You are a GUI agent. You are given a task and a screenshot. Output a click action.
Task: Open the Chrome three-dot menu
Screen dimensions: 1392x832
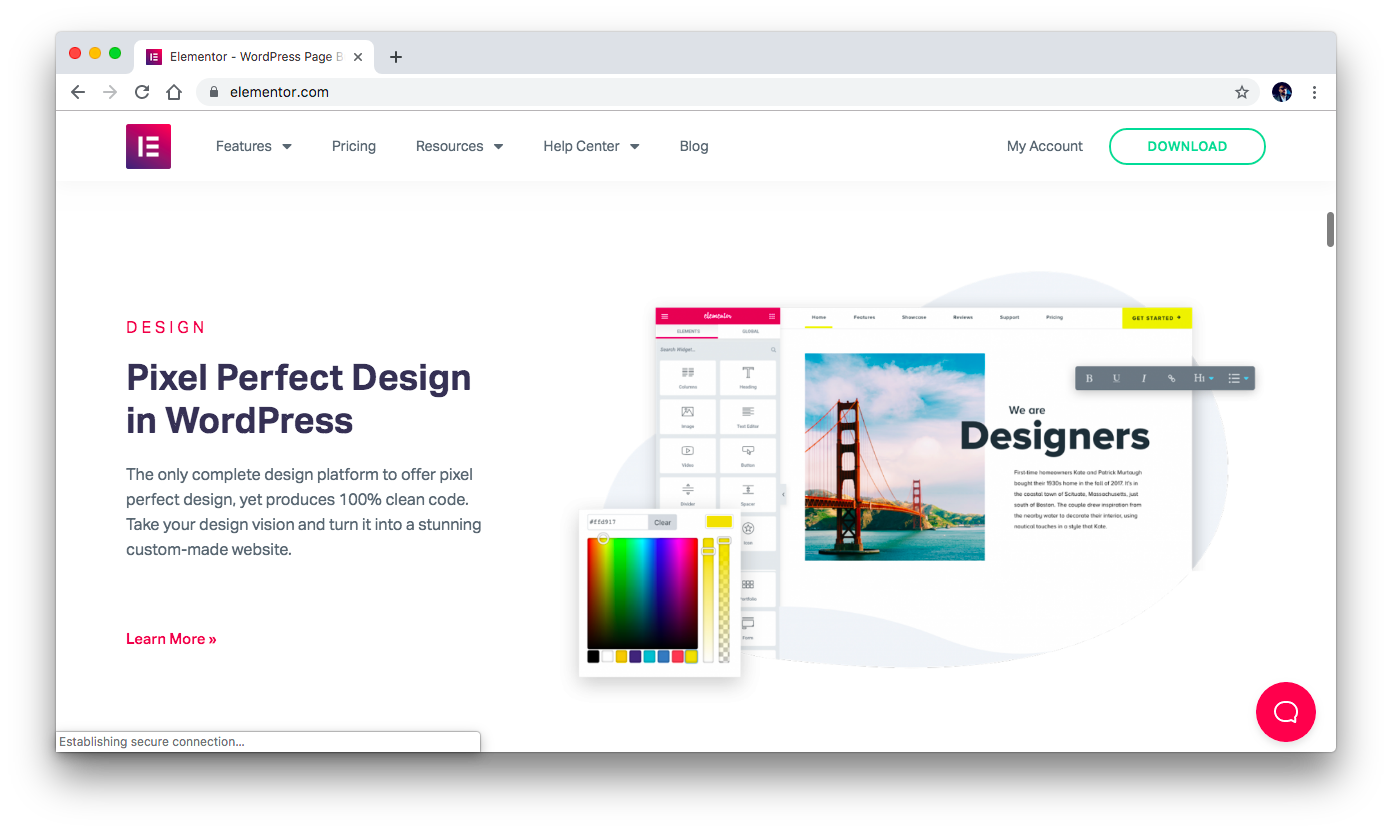click(x=1314, y=92)
